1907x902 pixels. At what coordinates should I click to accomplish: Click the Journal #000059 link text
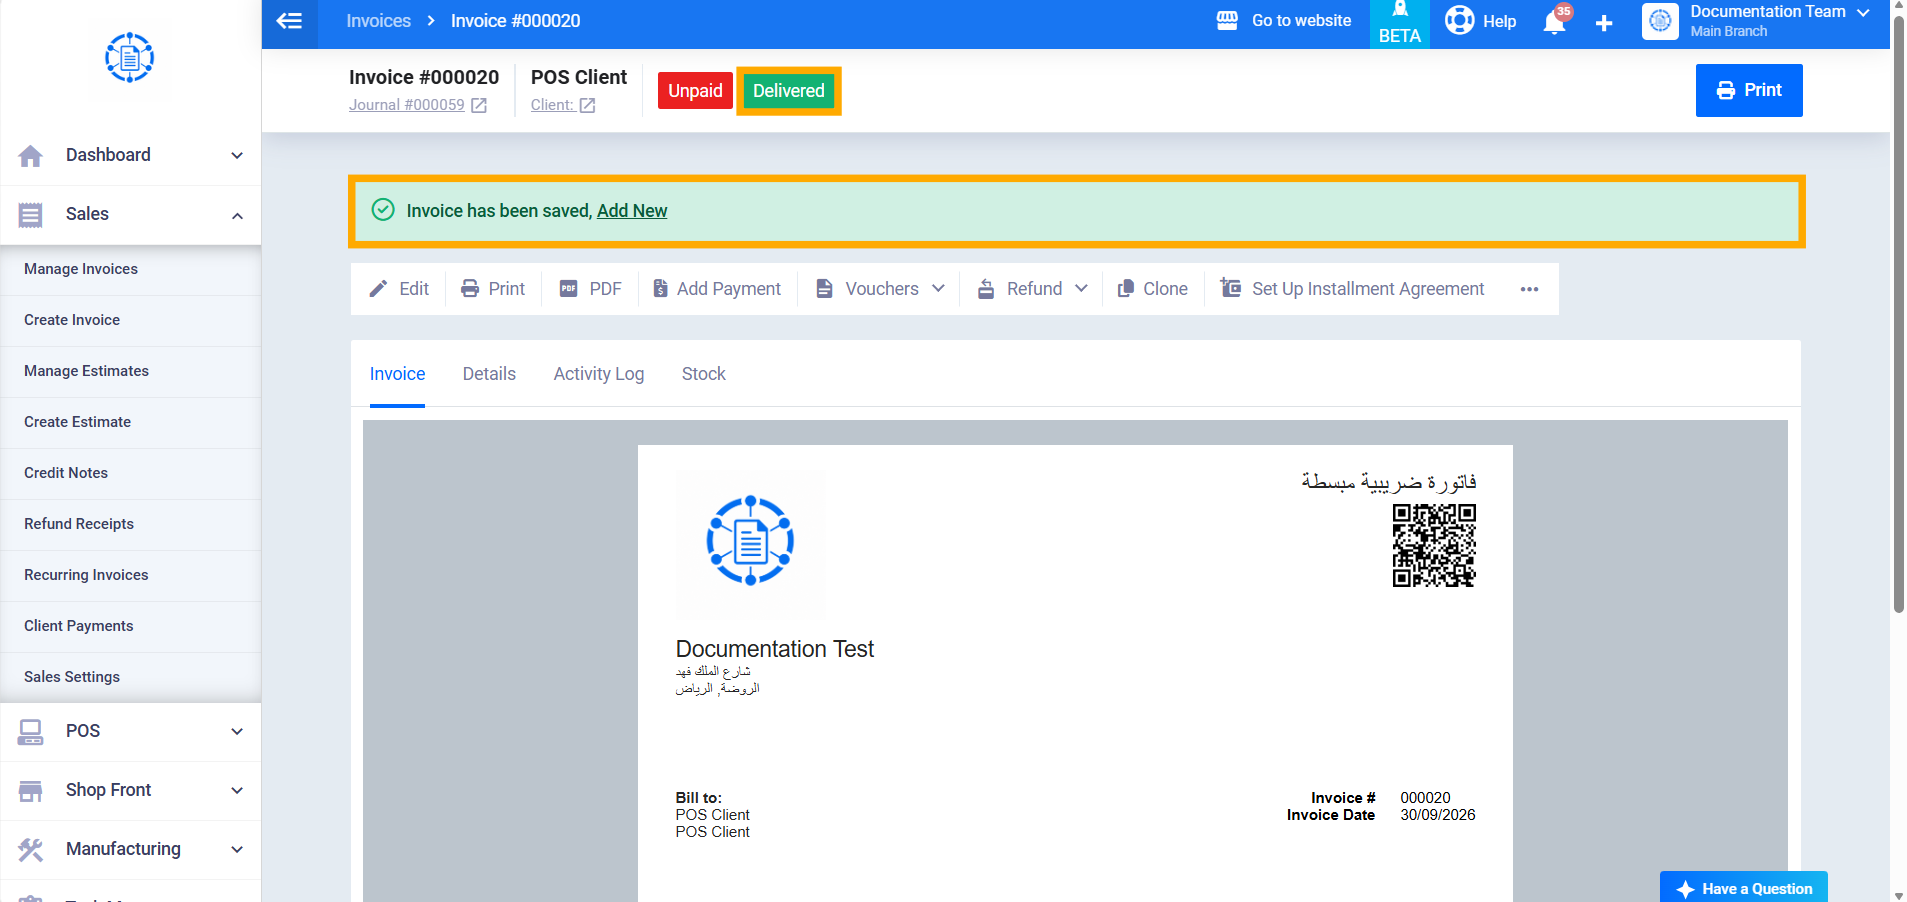click(406, 105)
